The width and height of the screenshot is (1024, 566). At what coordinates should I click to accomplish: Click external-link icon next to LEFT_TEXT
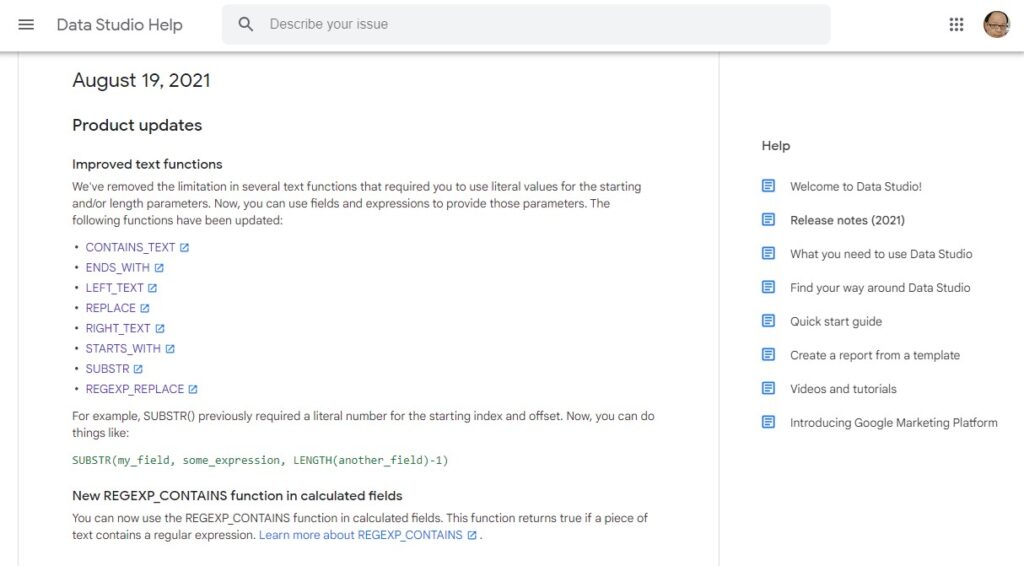tap(152, 288)
